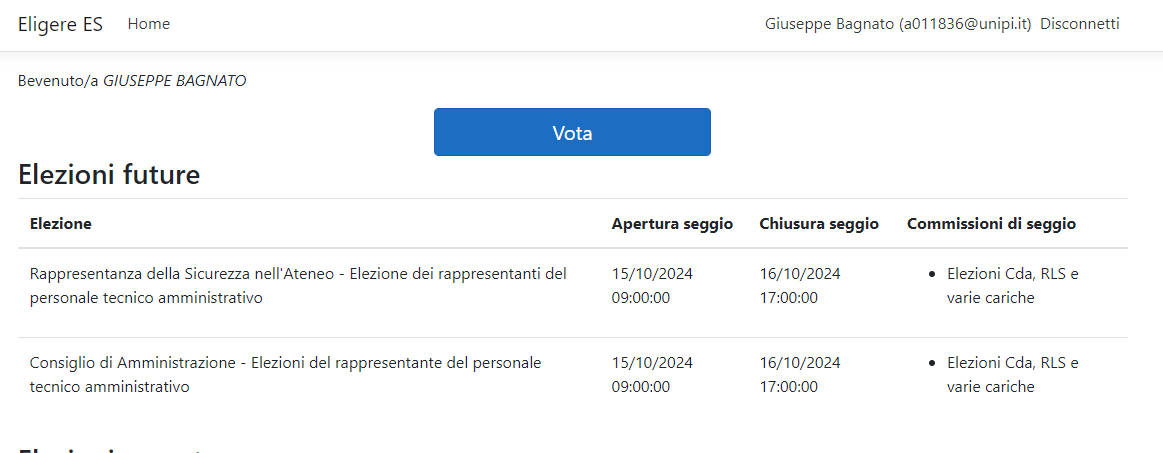This screenshot has width=1163, height=453.
Task: Click the Rappresentanza row's Elezioni Cda, RLS commission
Action: [1012, 285]
